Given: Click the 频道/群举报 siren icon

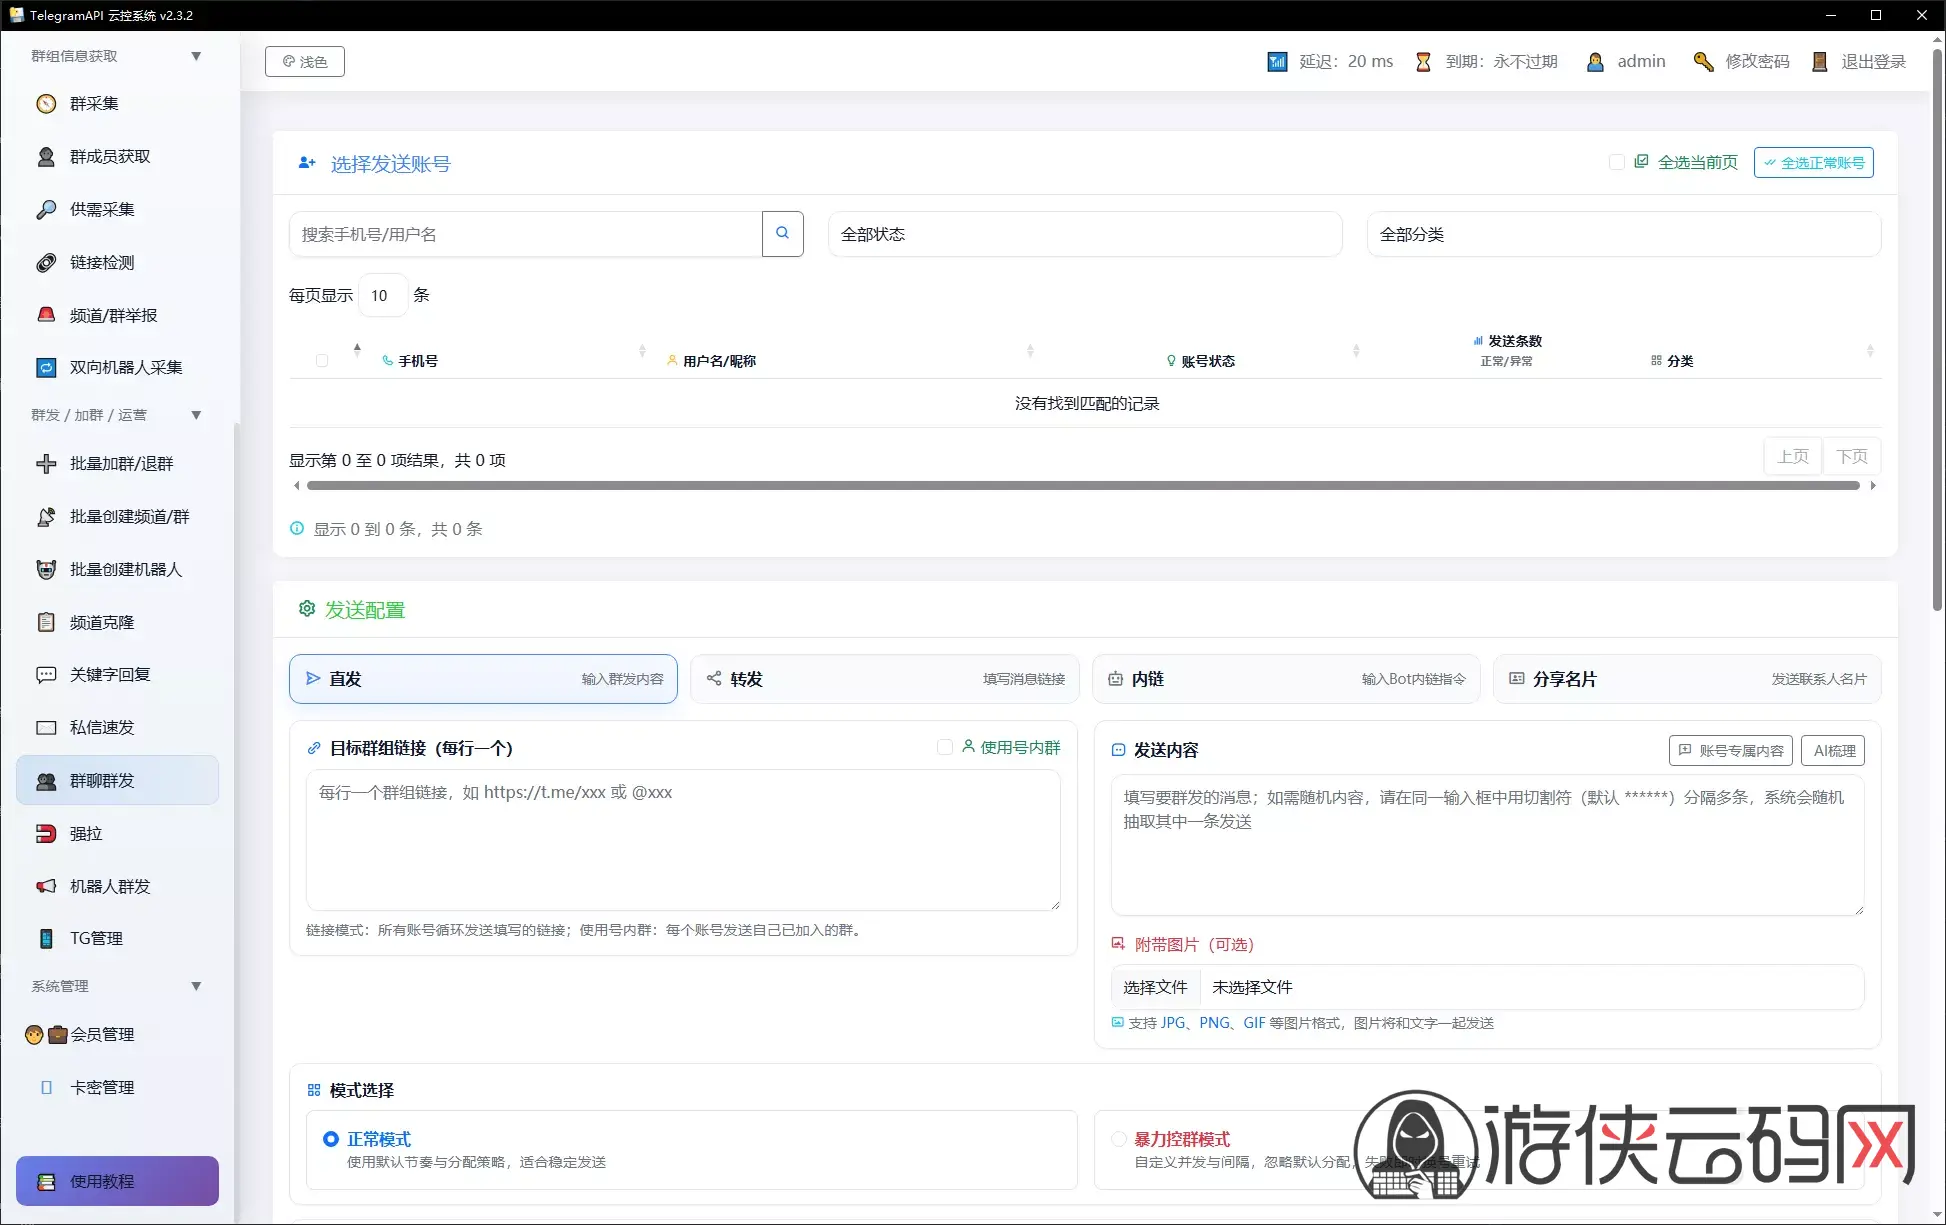Looking at the screenshot, I should point(46,315).
